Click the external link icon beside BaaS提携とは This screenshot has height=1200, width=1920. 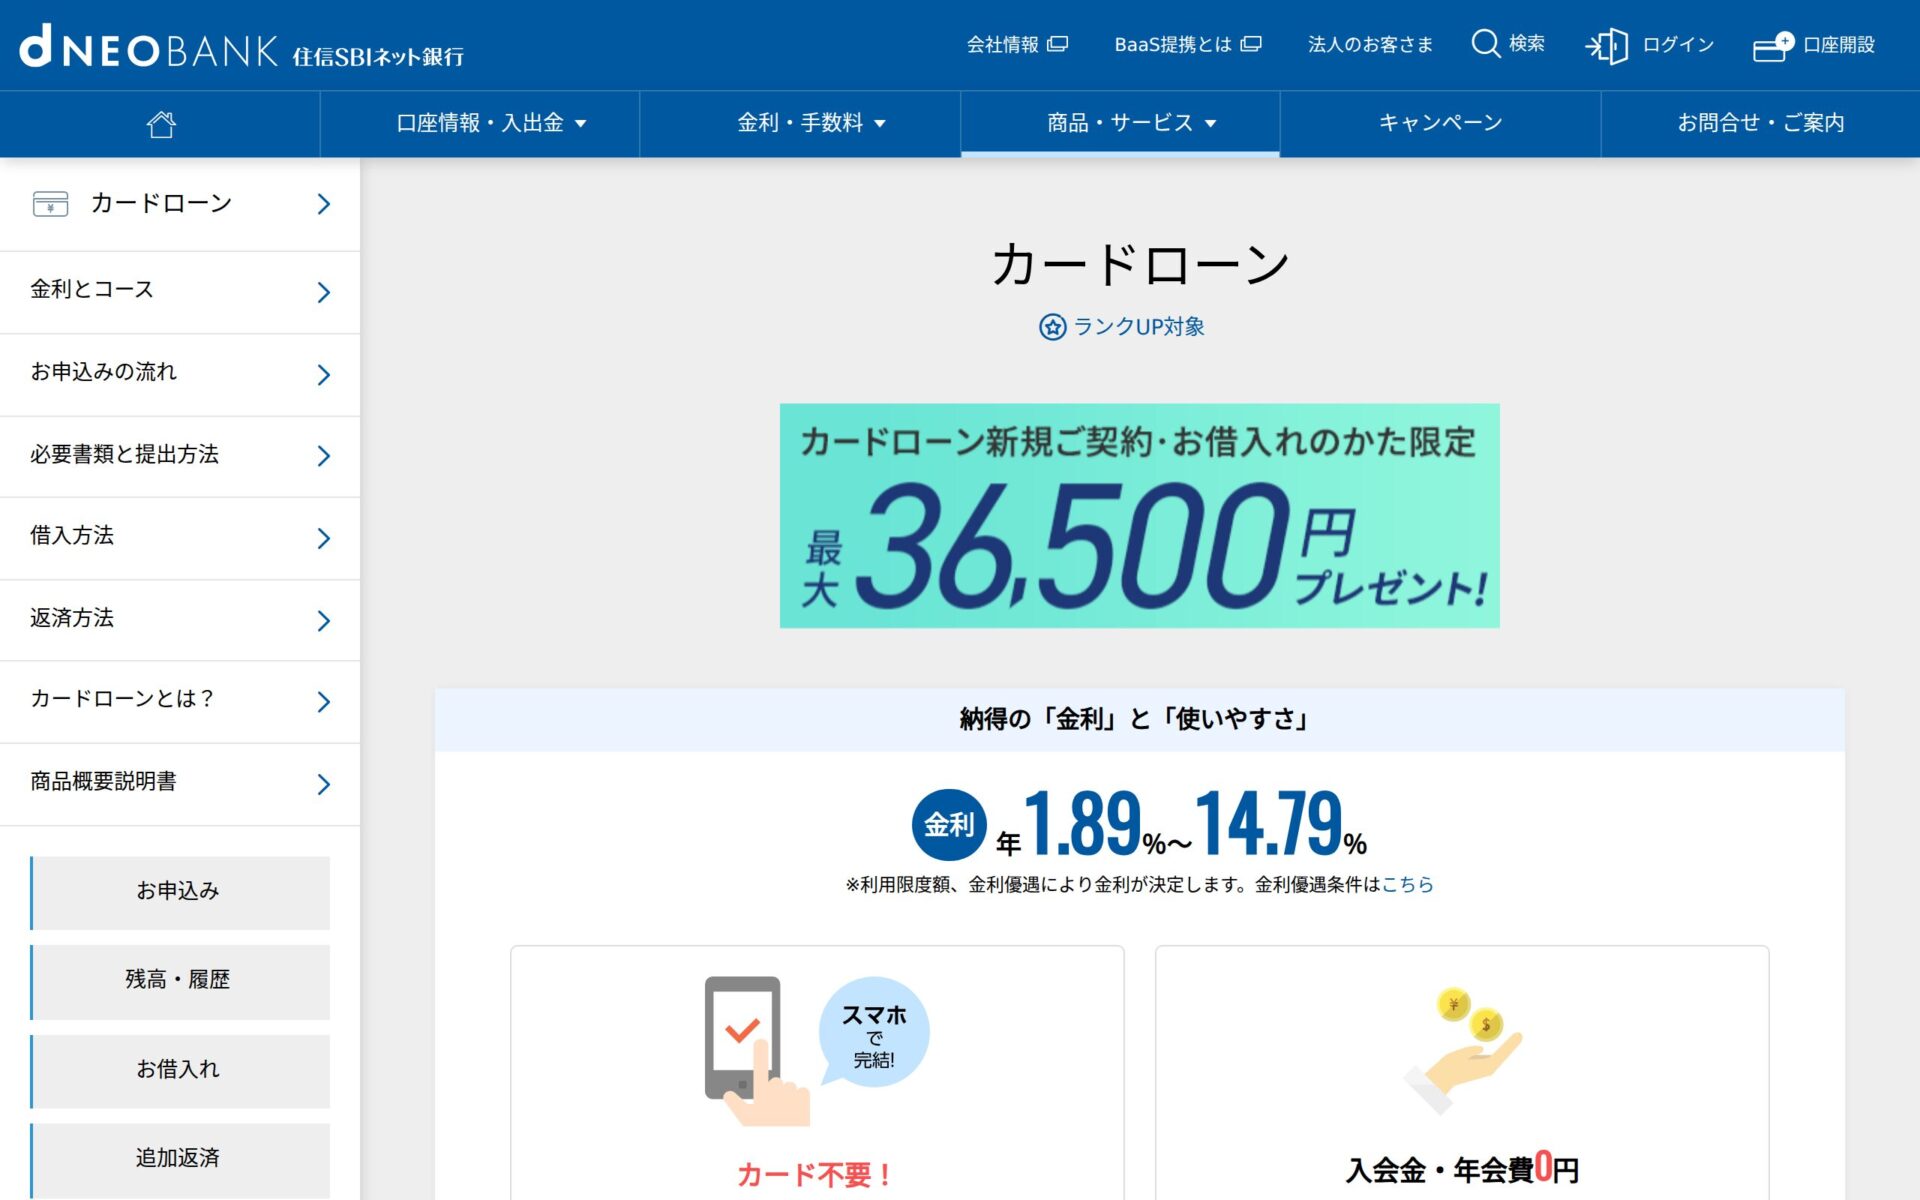point(1253,44)
